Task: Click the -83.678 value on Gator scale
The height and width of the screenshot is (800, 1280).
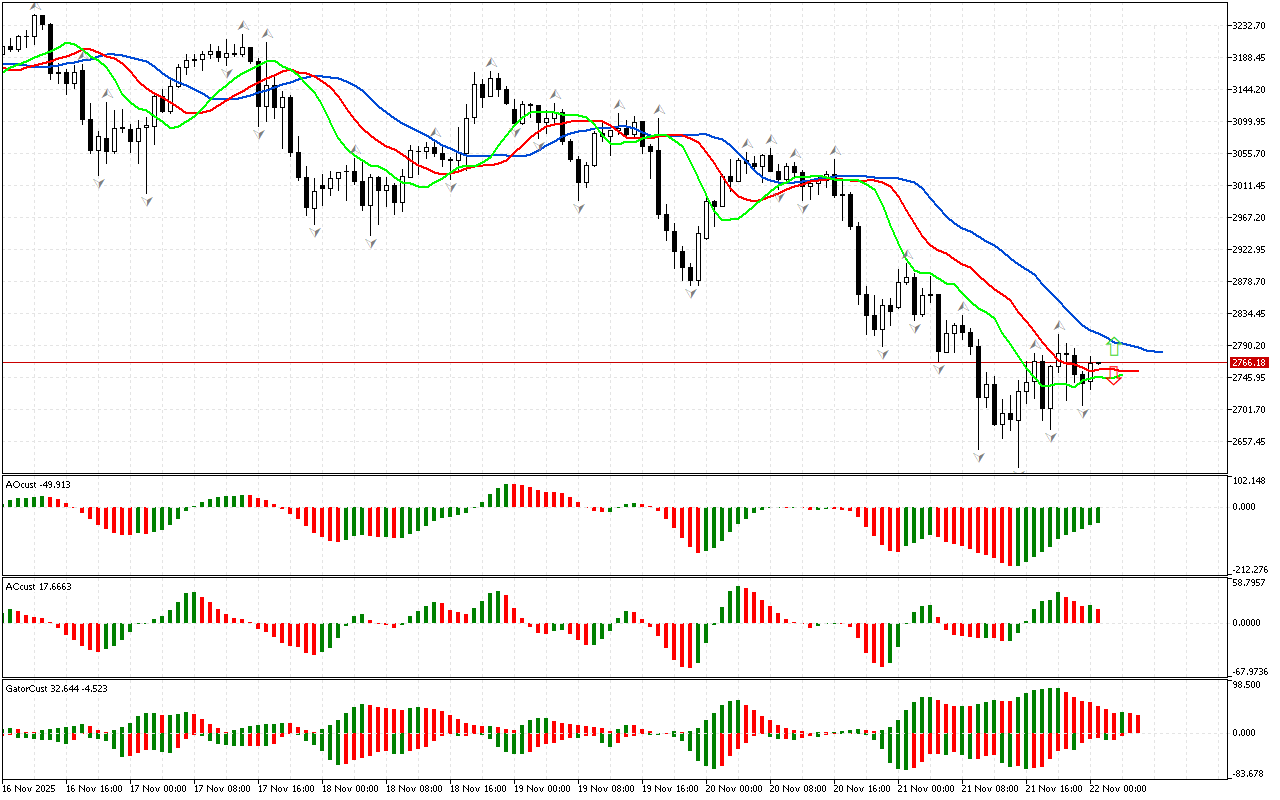Action: pos(1249,774)
